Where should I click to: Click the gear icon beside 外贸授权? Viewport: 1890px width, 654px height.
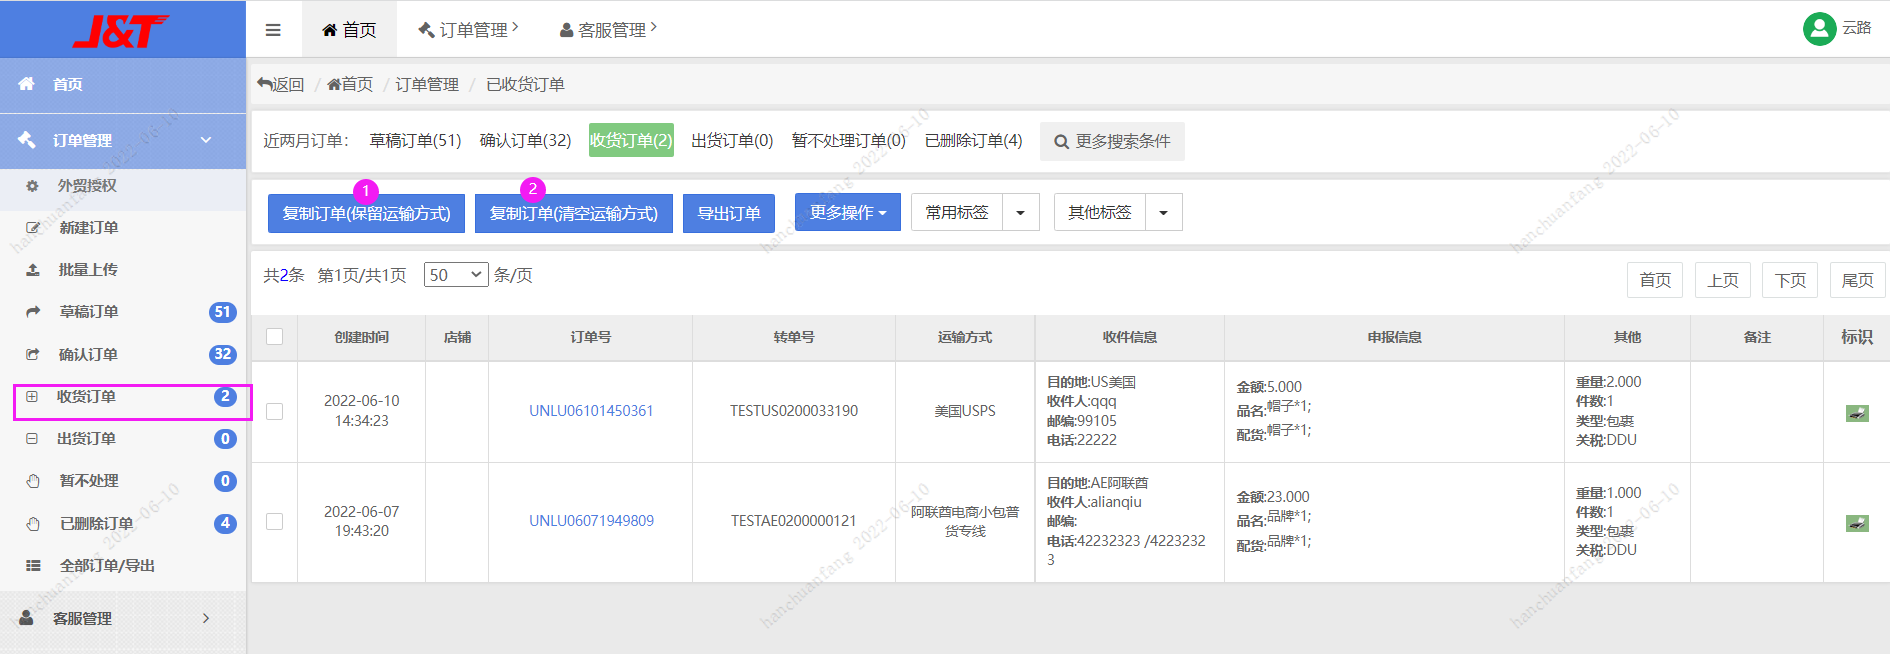(x=32, y=186)
